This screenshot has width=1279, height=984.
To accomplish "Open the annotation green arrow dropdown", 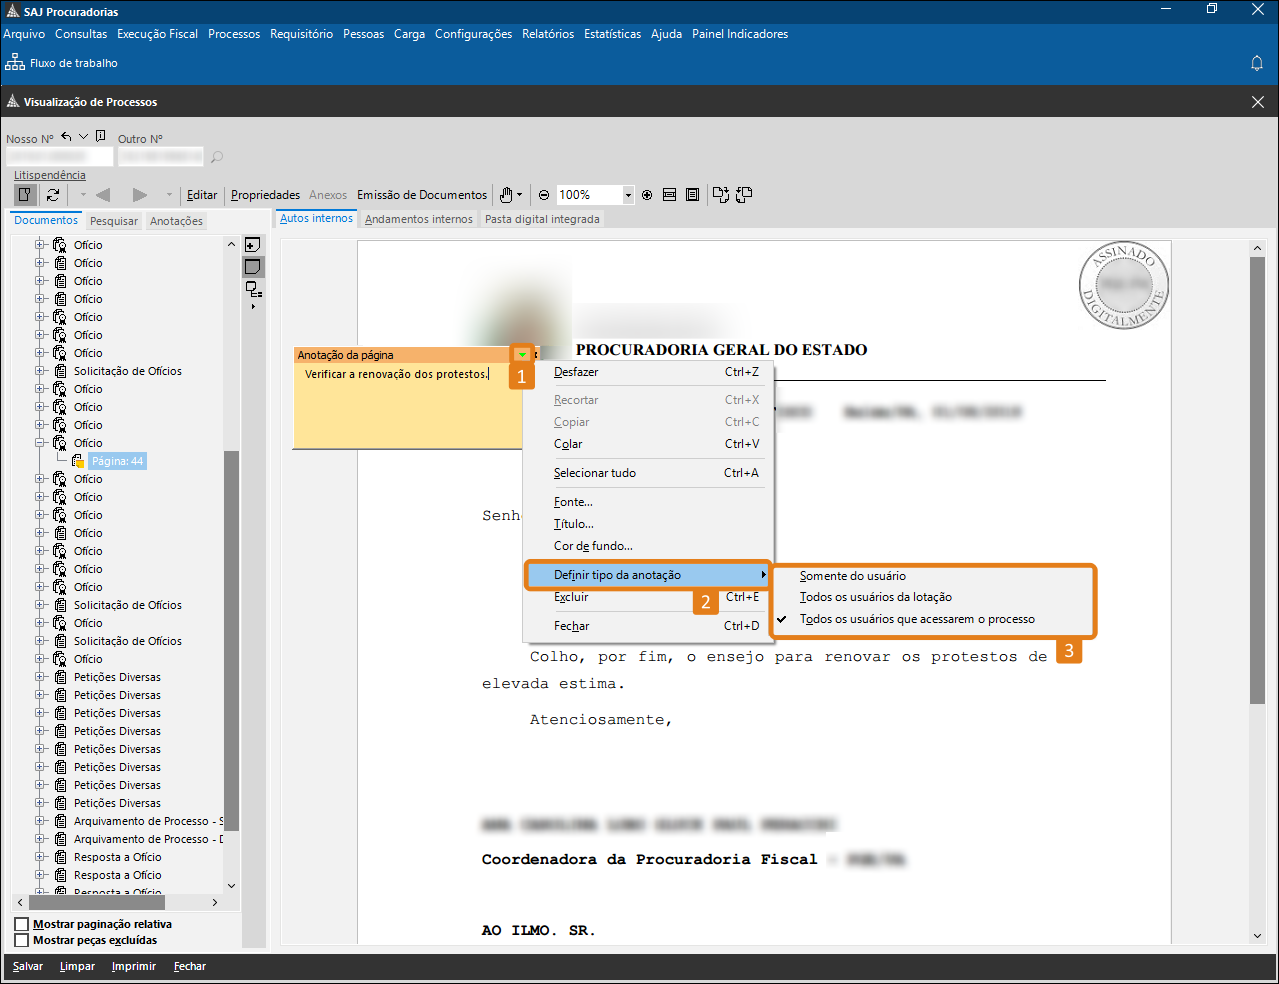I will coord(522,355).
